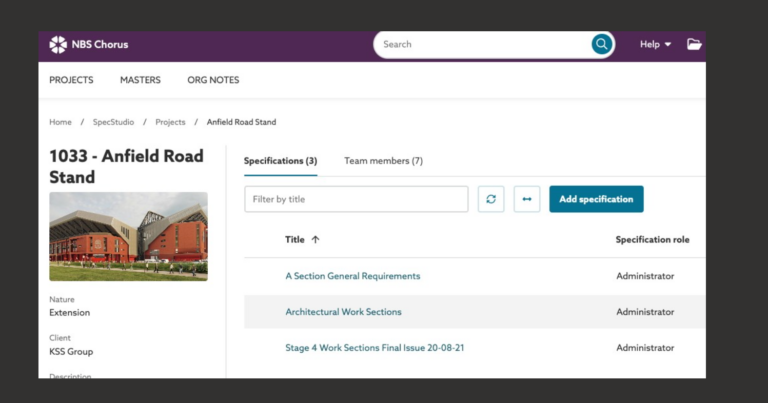
Task: Open the folder icon in header
Action: (694, 44)
